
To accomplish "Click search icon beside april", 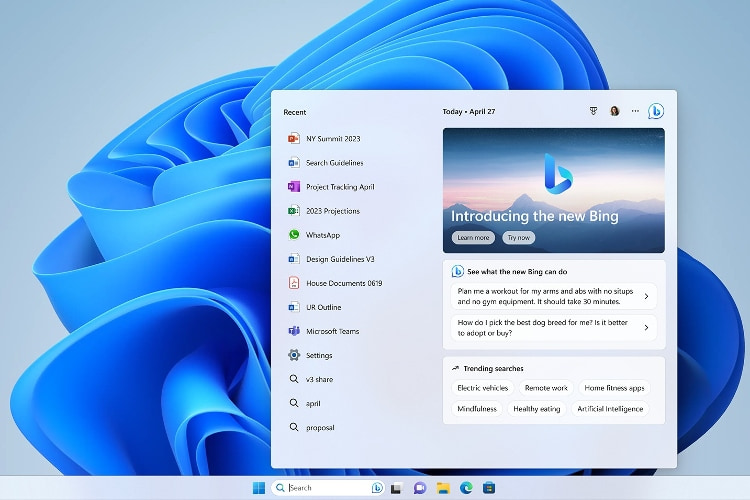I will (294, 403).
